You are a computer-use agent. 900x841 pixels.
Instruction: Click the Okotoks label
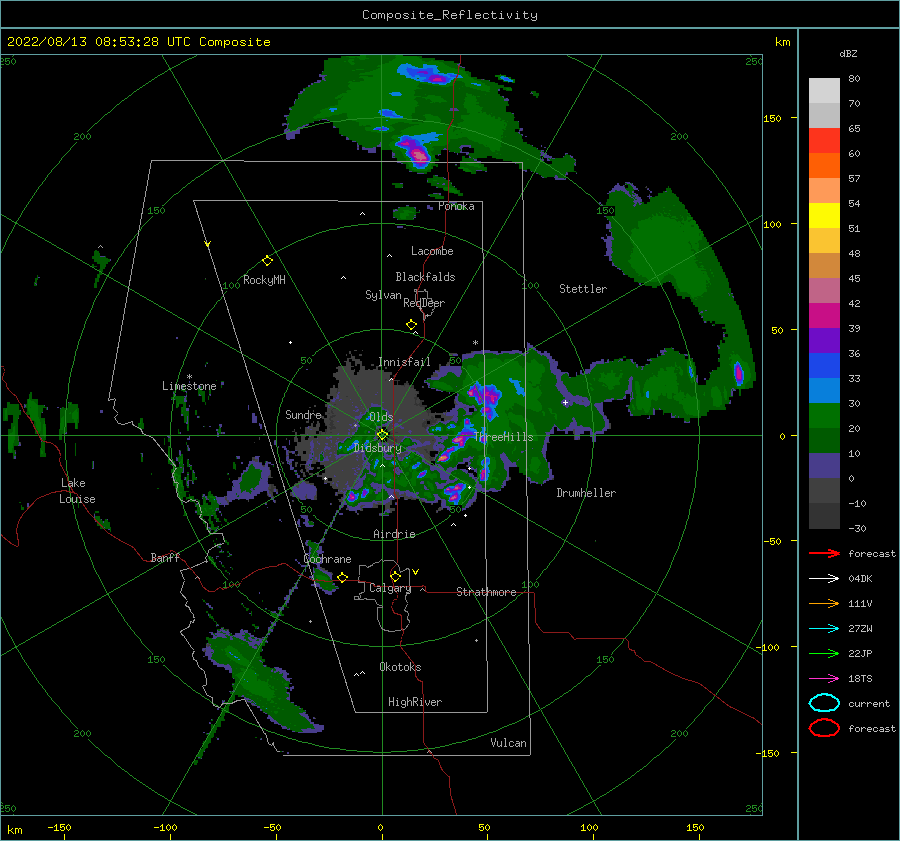(400, 667)
